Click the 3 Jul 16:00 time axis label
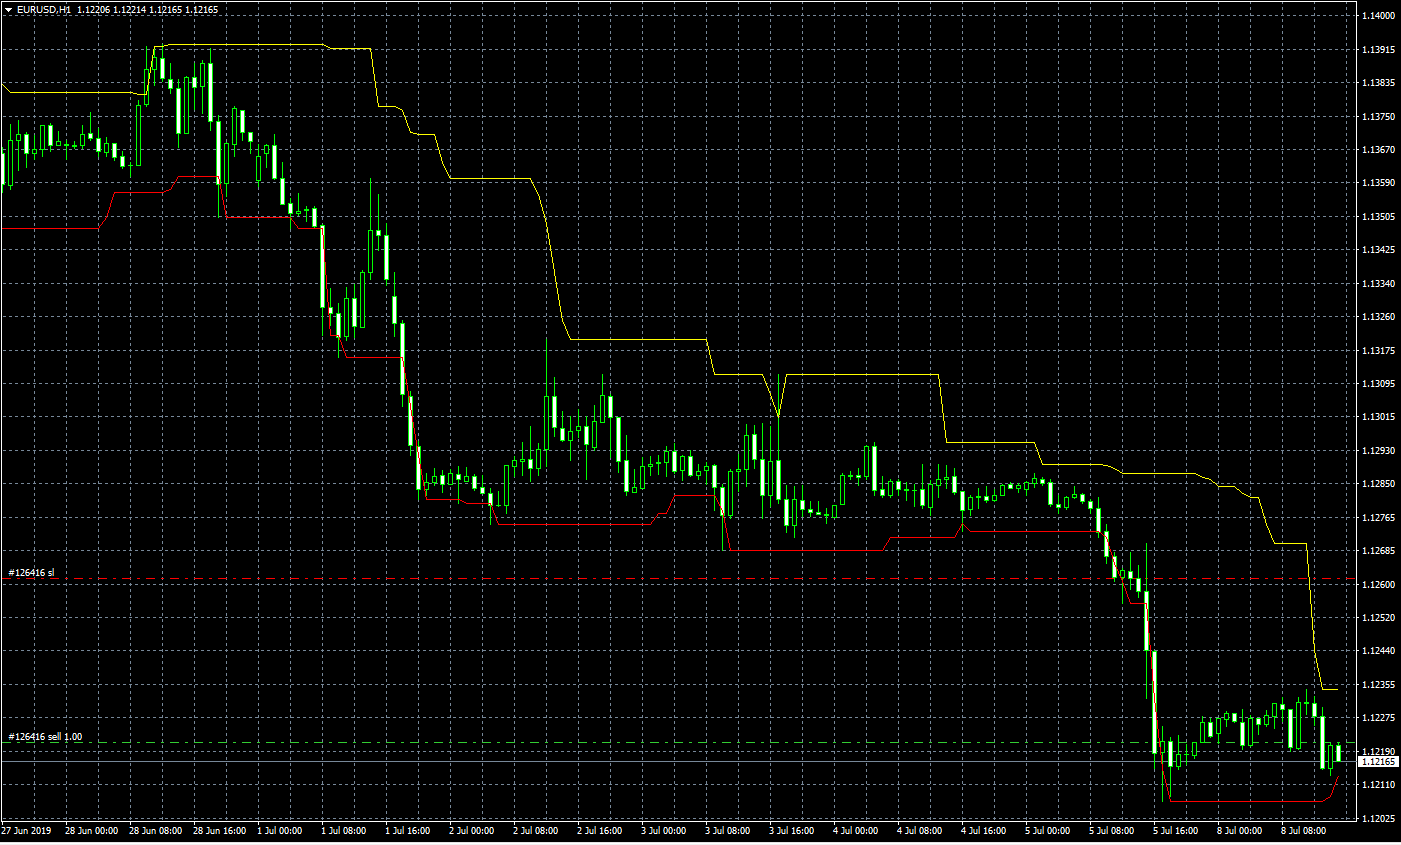The image size is (1401, 845). pyautogui.click(x=791, y=831)
